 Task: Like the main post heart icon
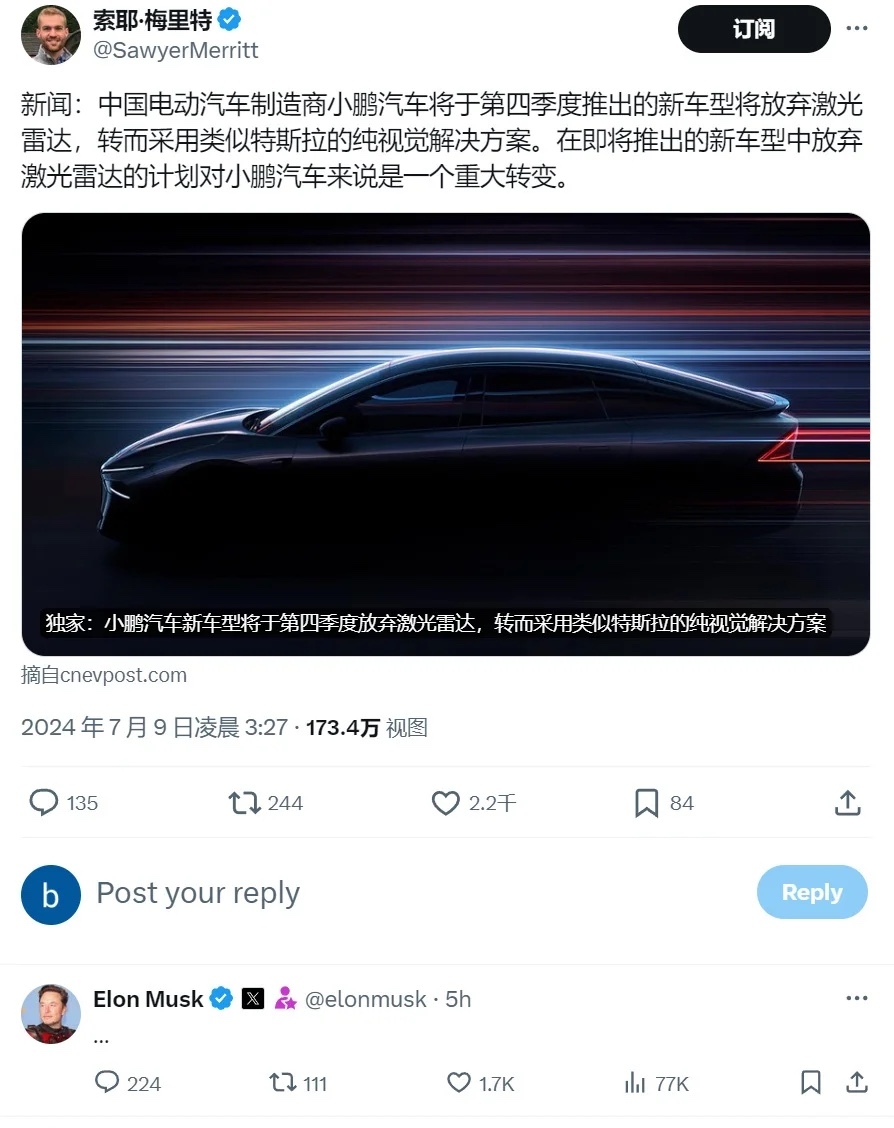pyautogui.click(x=445, y=803)
